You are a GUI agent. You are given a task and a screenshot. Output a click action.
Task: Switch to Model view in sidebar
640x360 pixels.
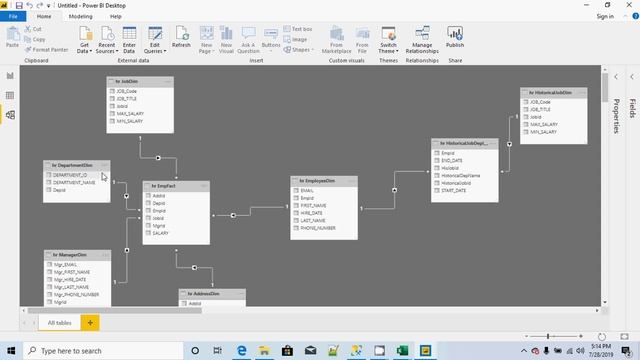[10, 115]
